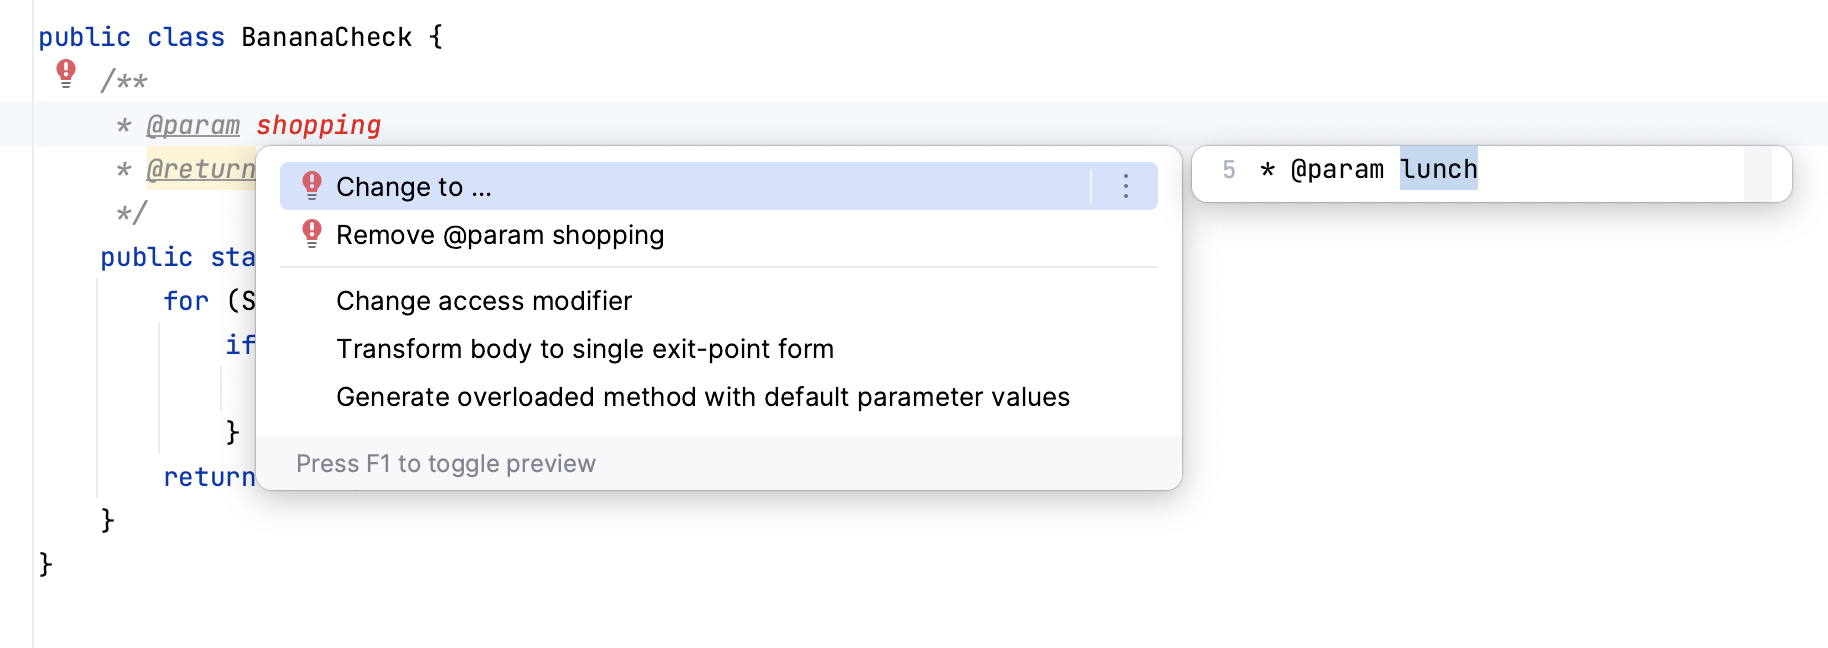Click the error icon beside Change to ...
1828x648 pixels.
coord(312,185)
